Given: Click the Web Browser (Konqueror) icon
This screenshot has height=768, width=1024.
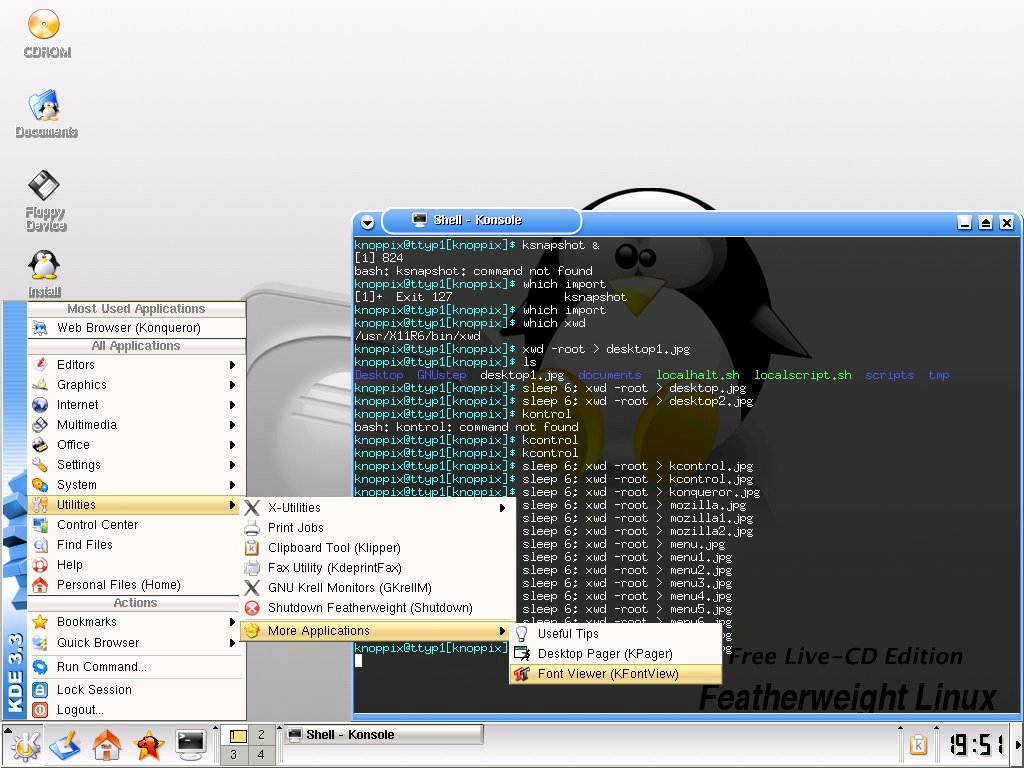Looking at the screenshot, I should (40, 328).
